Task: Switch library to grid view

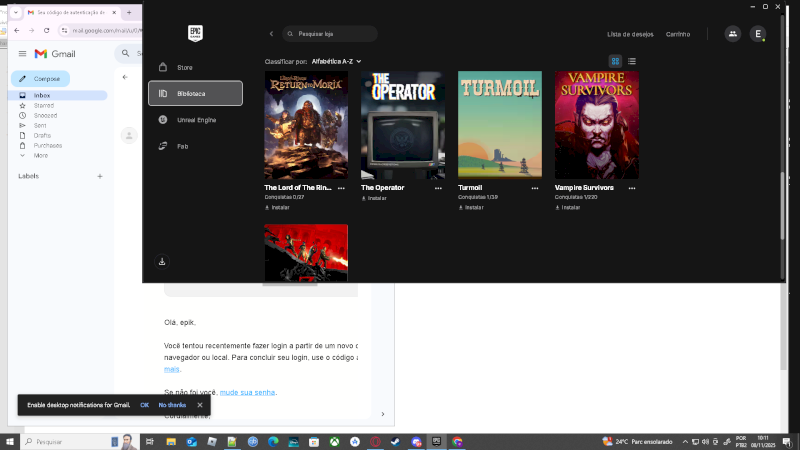Action: [x=616, y=61]
